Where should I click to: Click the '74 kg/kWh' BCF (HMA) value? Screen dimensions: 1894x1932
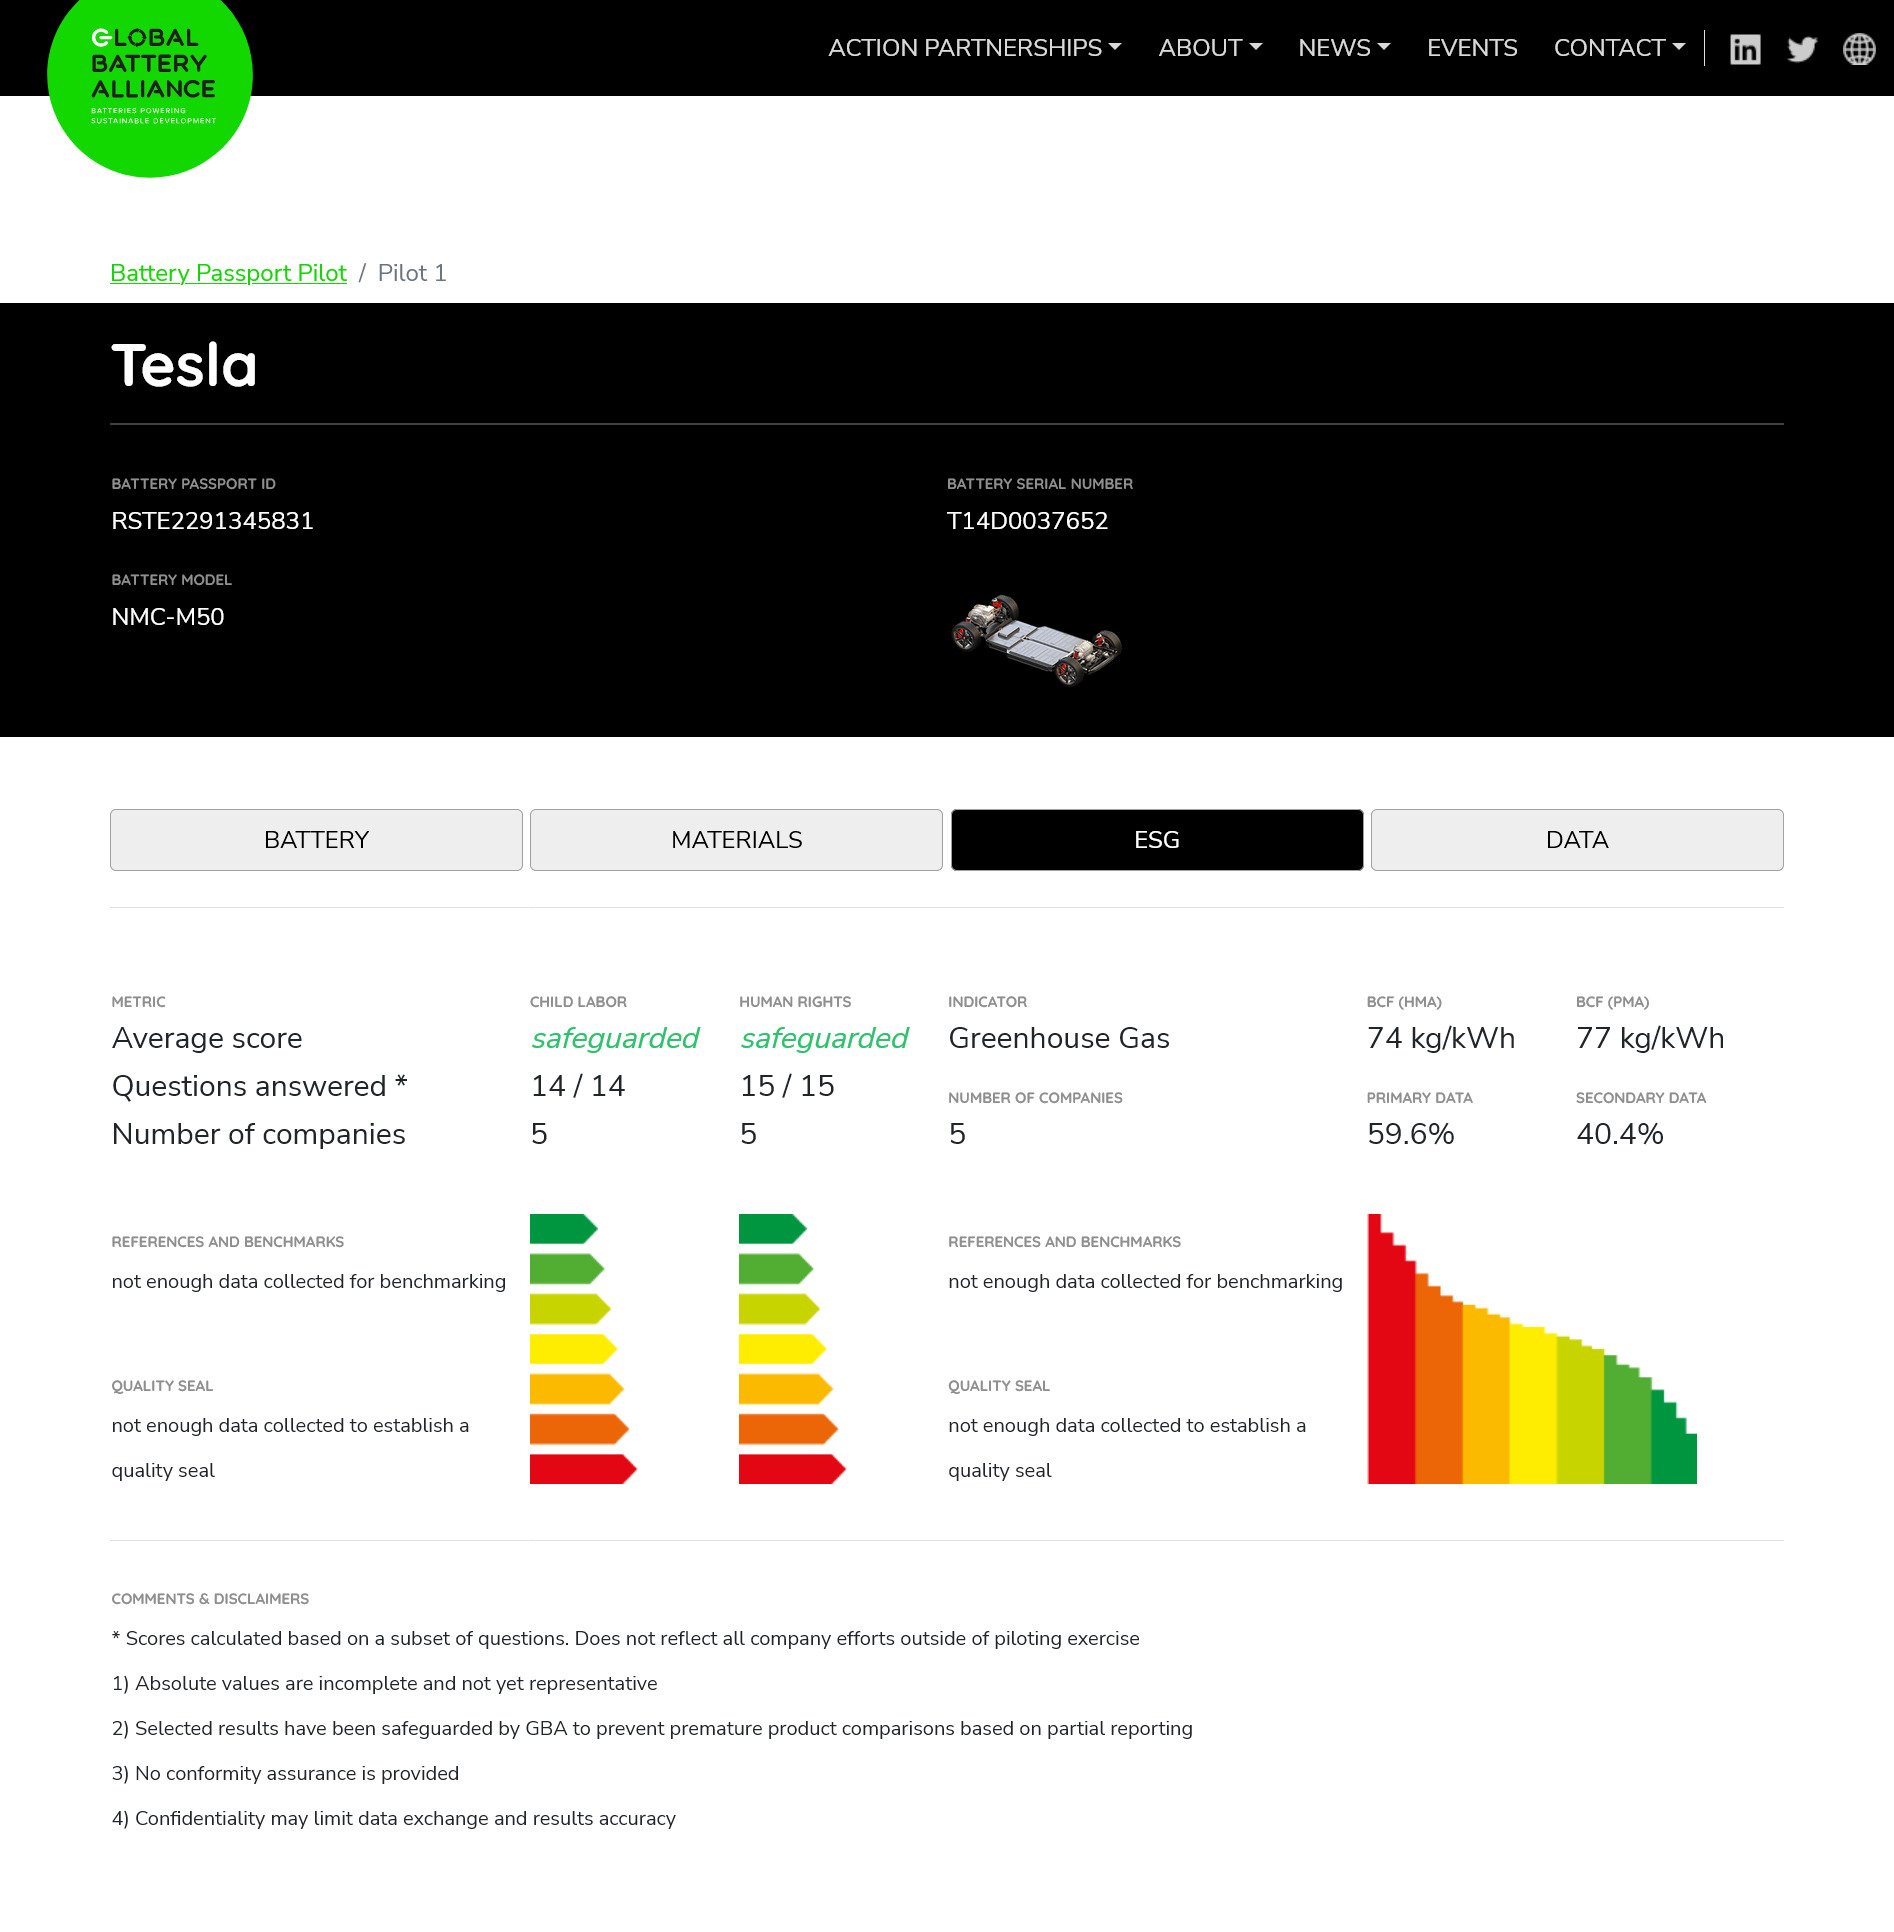1441,1038
